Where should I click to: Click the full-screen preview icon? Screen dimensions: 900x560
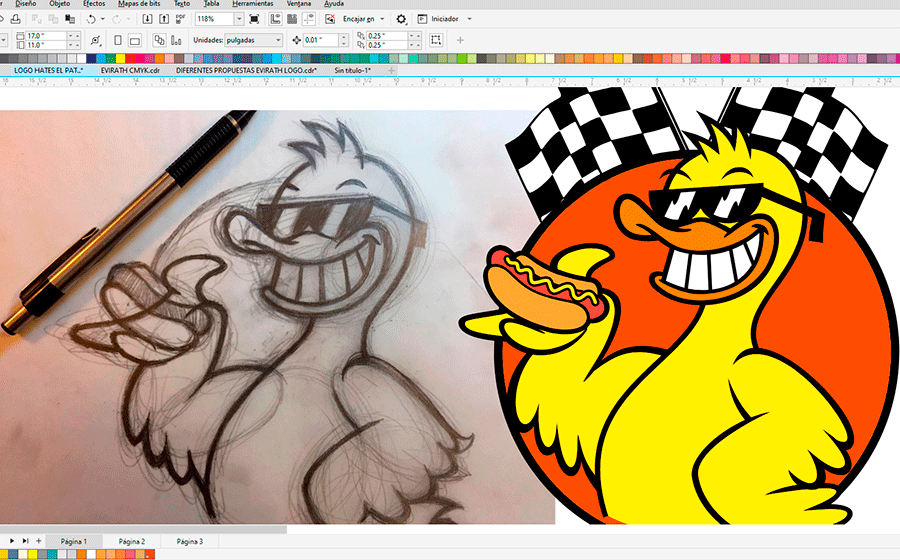click(253, 19)
